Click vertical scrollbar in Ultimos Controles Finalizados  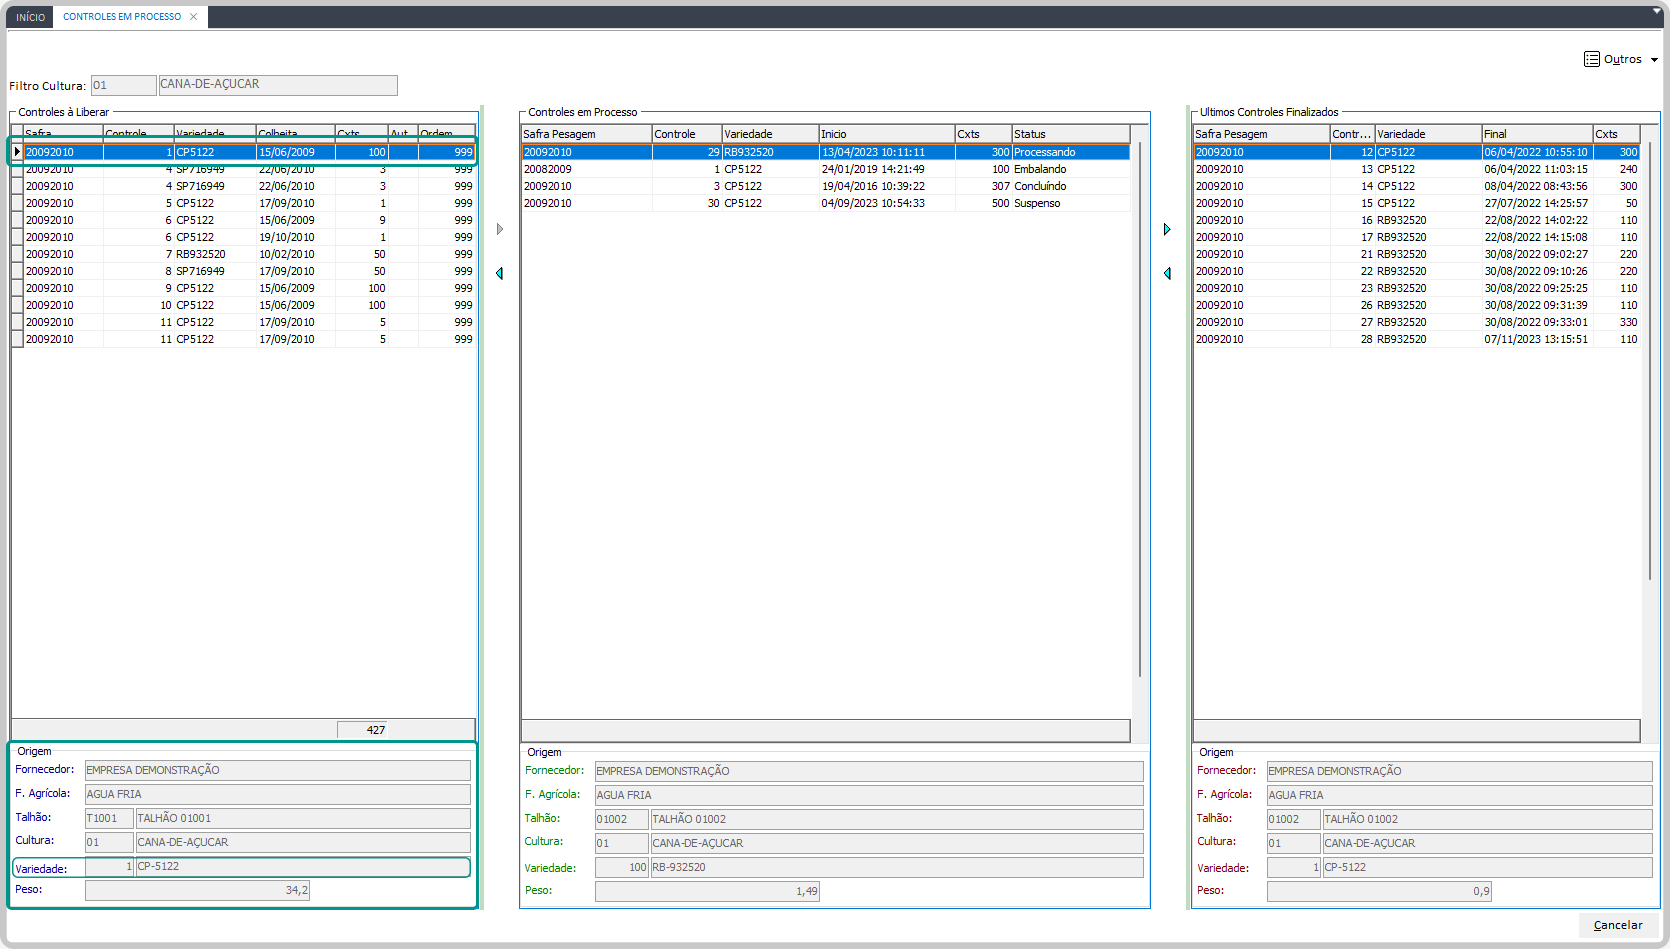click(1649, 360)
